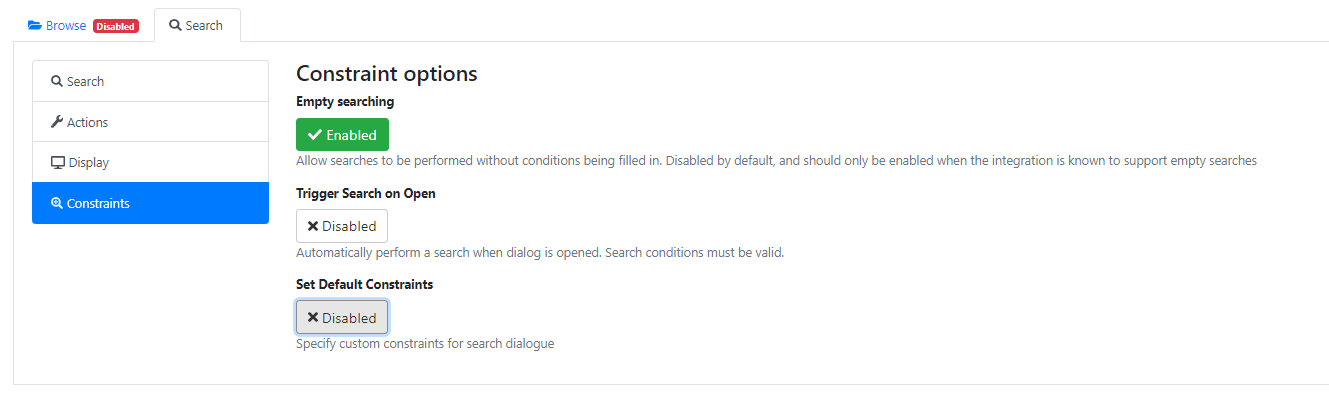The width and height of the screenshot is (1329, 393).
Task: Click the magnifier icon on Search tab
Action: point(175,25)
